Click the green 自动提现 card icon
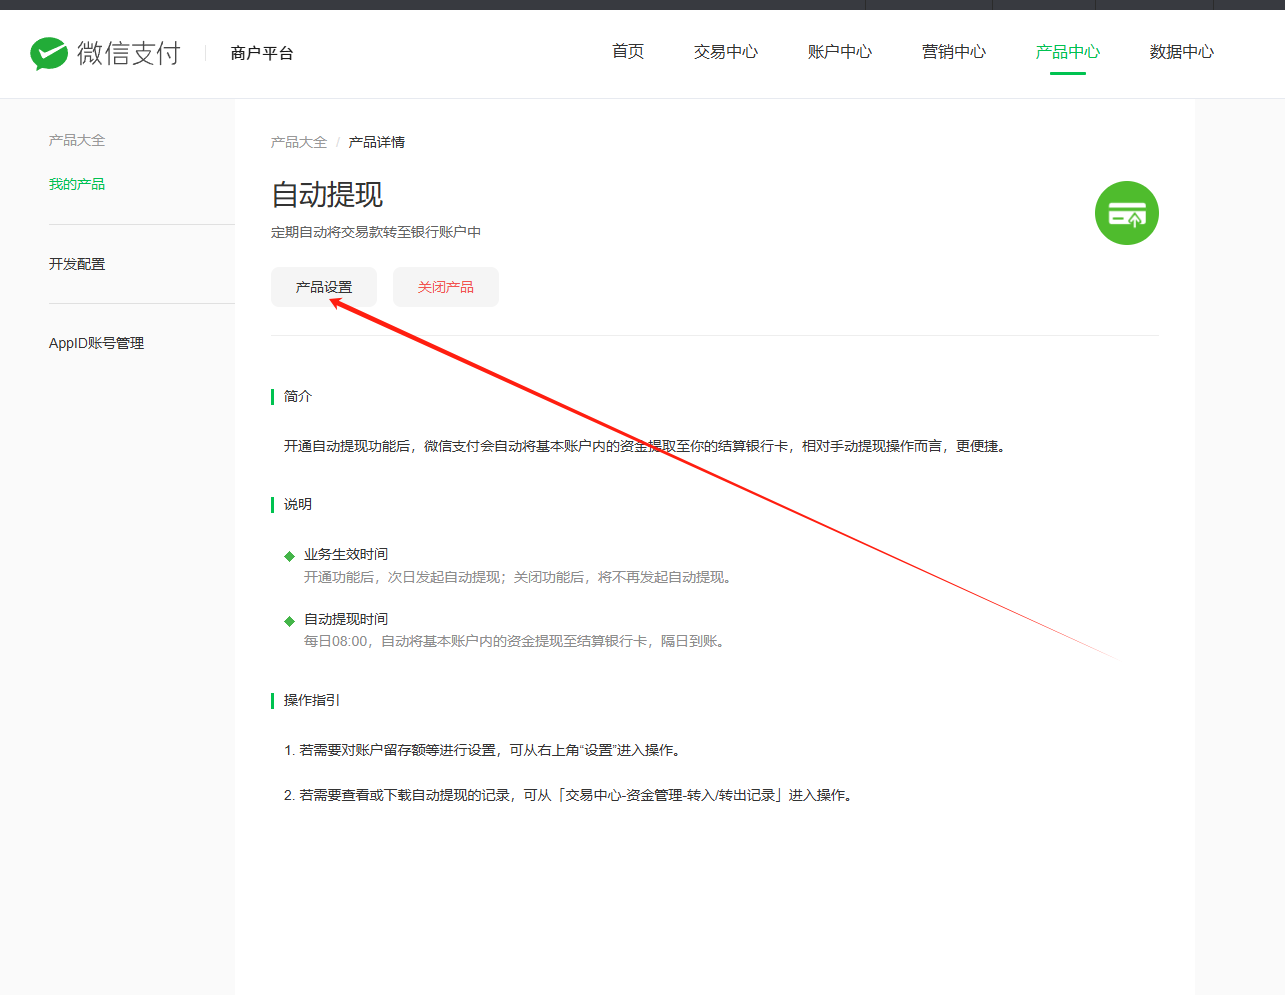The width and height of the screenshot is (1285, 995). pos(1126,213)
